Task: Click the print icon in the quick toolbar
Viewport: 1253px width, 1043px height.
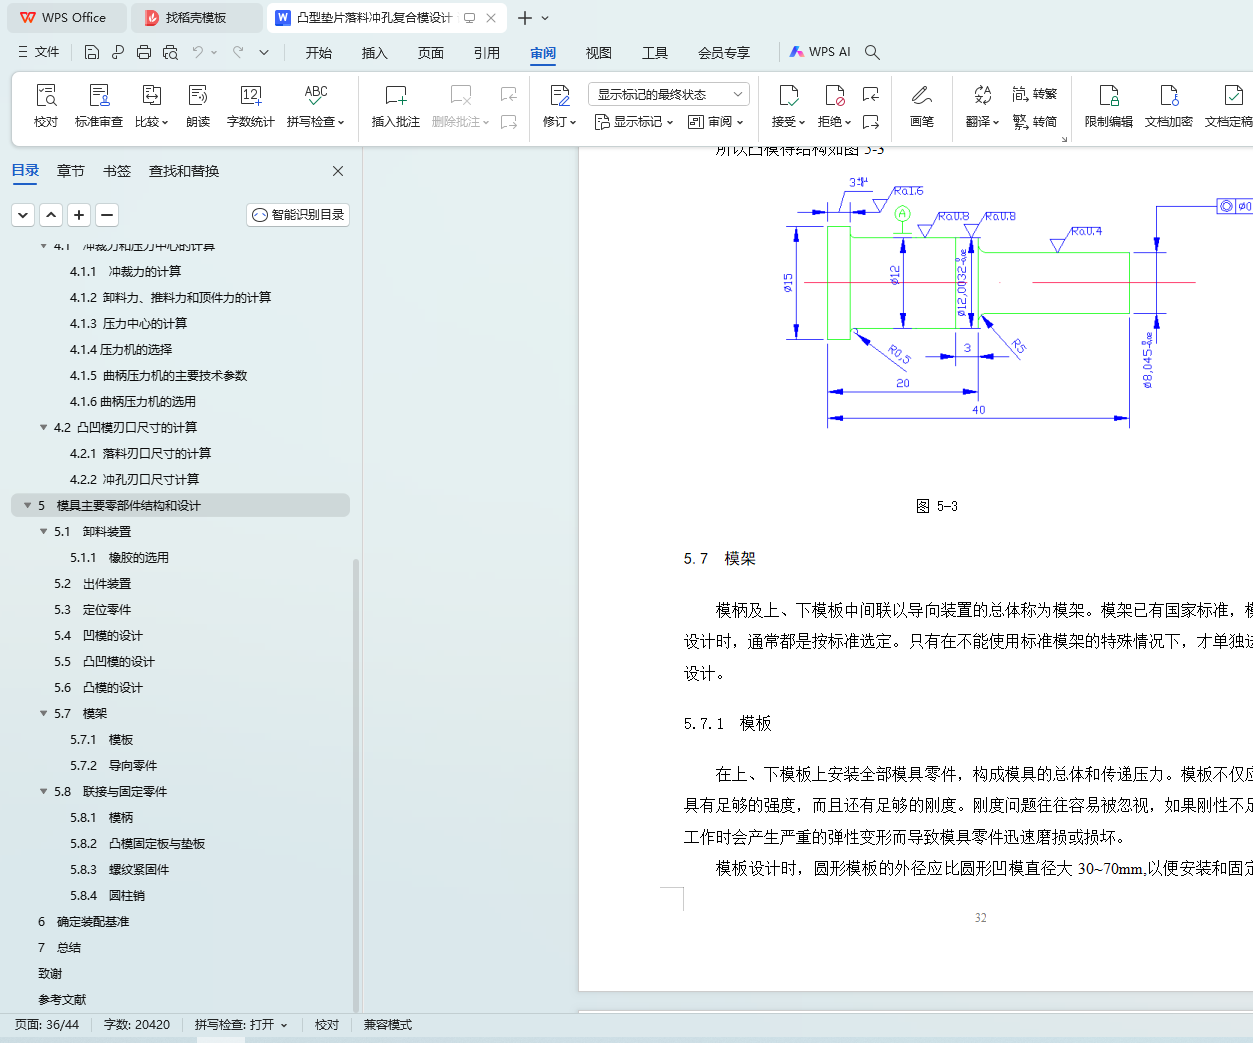Action: (144, 52)
